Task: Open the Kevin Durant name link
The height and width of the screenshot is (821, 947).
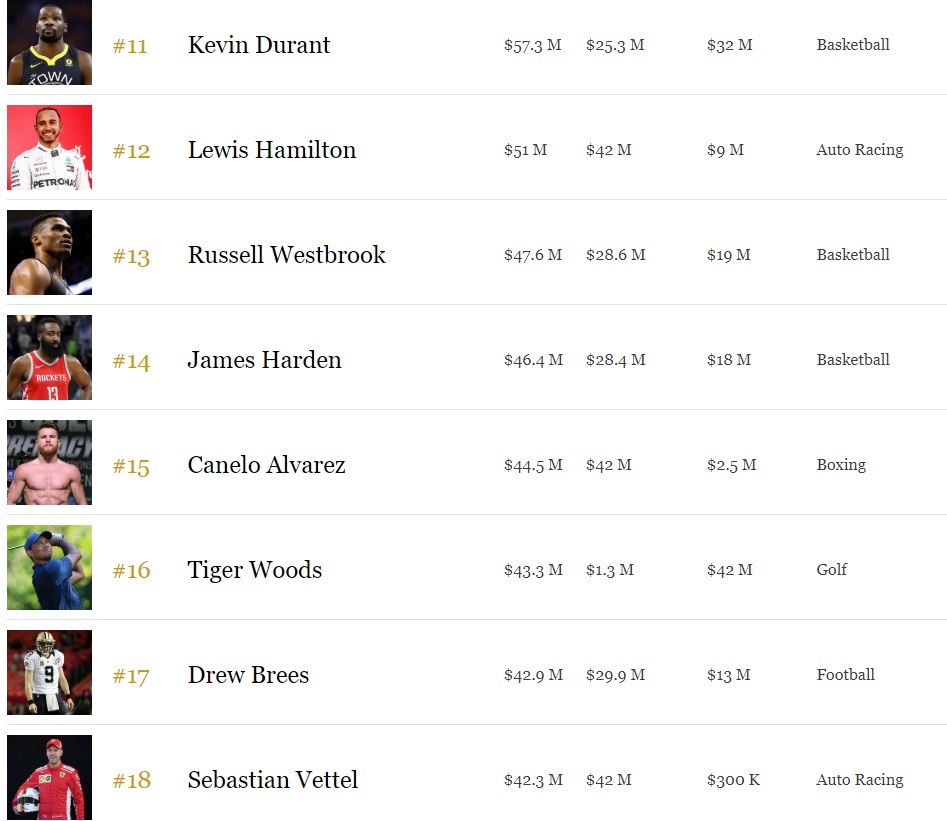Action: click(259, 45)
